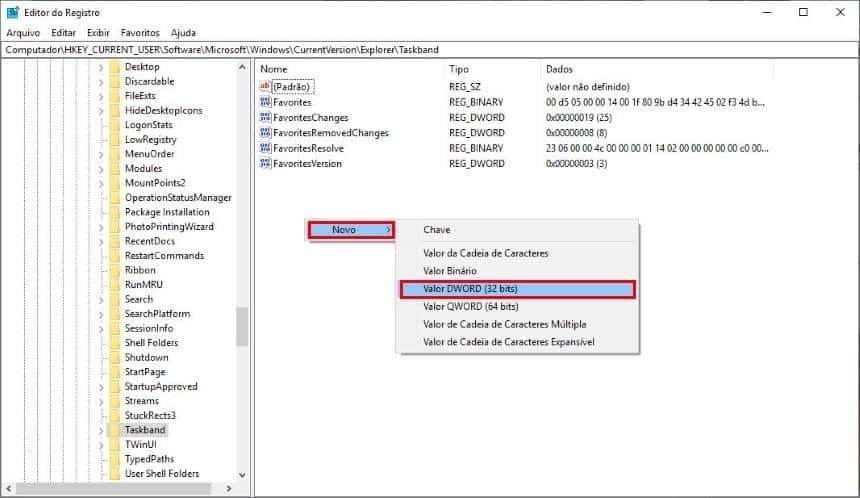Choose Valor da Cadeia de Caracteres
The width and height of the screenshot is (860, 498).
click(518, 253)
